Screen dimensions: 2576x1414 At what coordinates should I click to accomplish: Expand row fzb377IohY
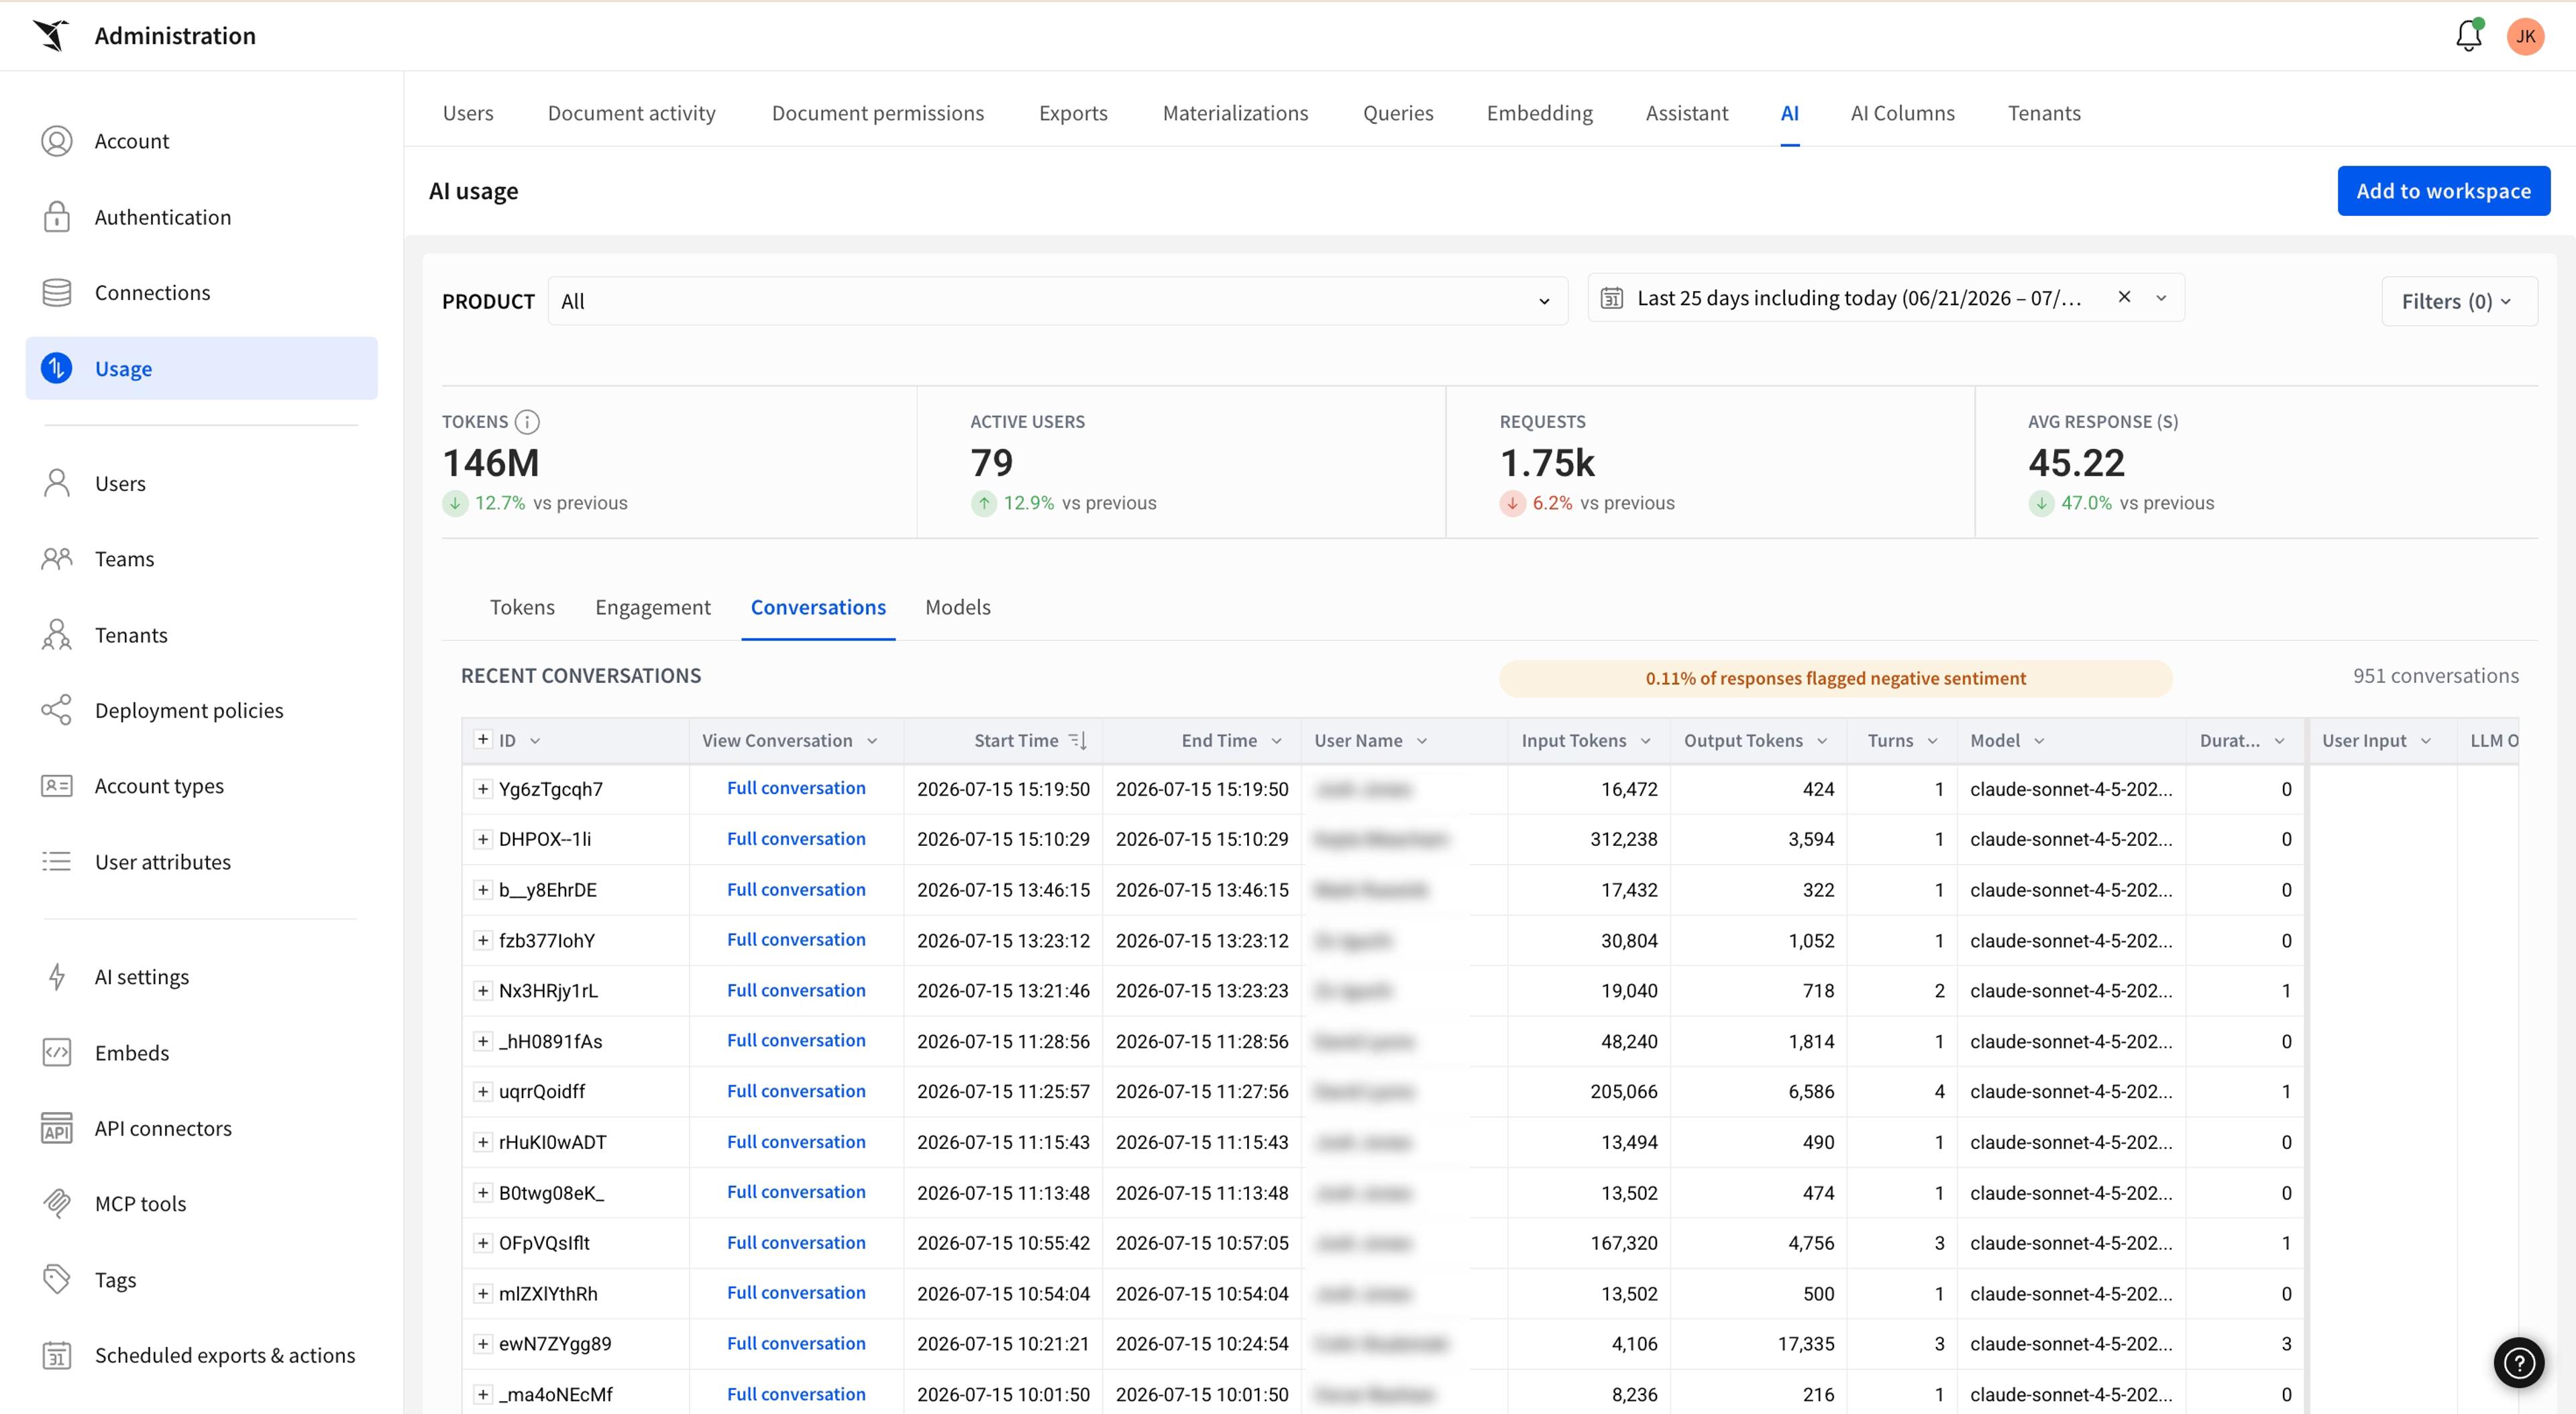point(483,940)
